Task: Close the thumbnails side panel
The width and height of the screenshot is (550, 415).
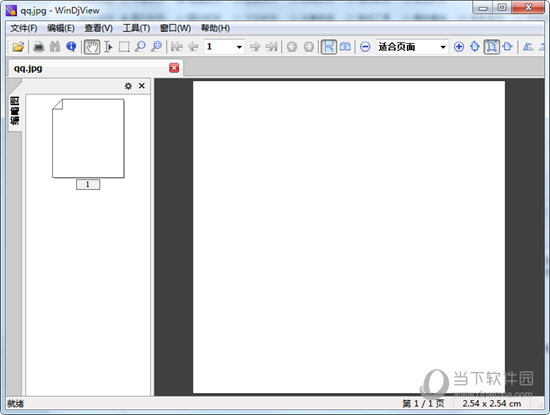Action: (x=142, y=86)
